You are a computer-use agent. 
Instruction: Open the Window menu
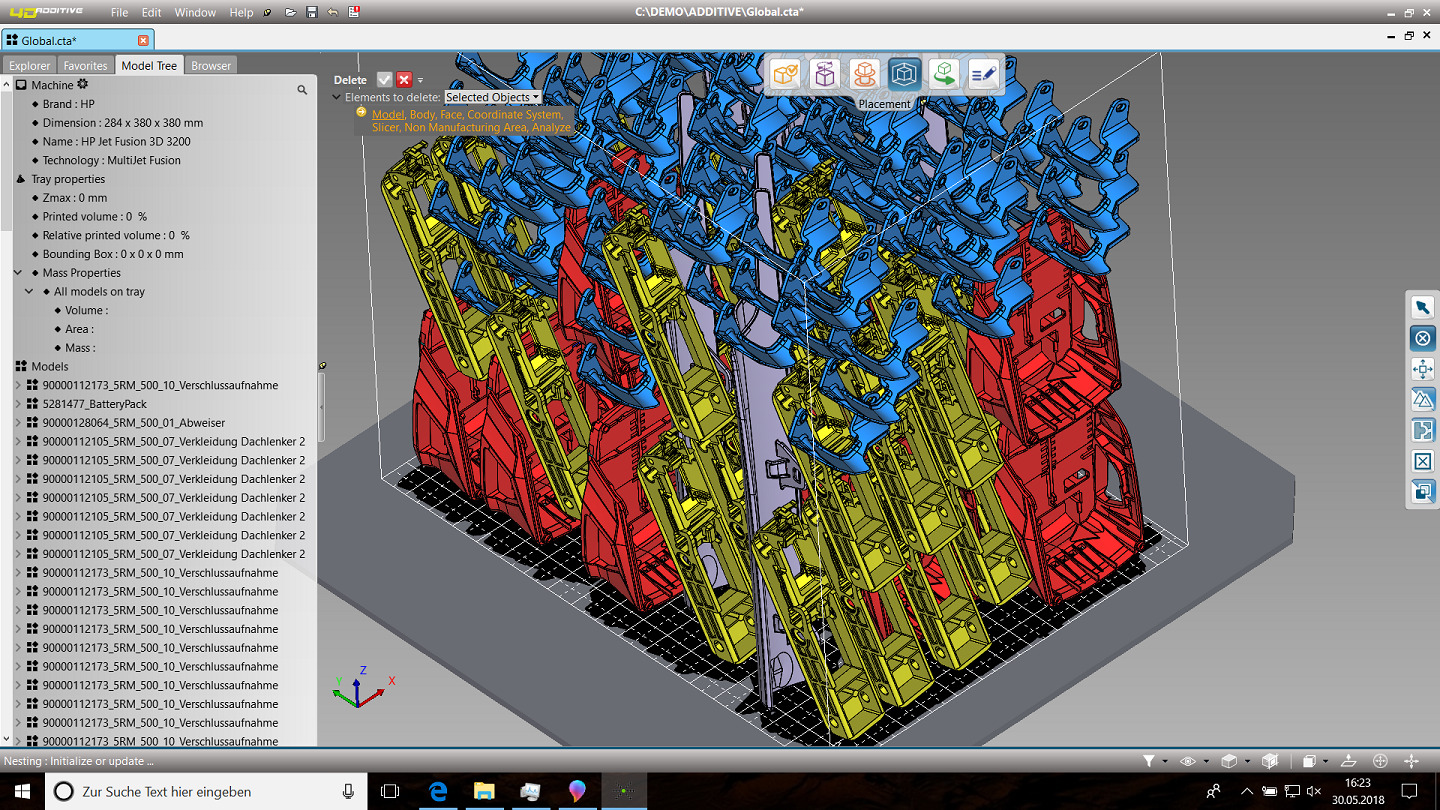coord(194,13)
